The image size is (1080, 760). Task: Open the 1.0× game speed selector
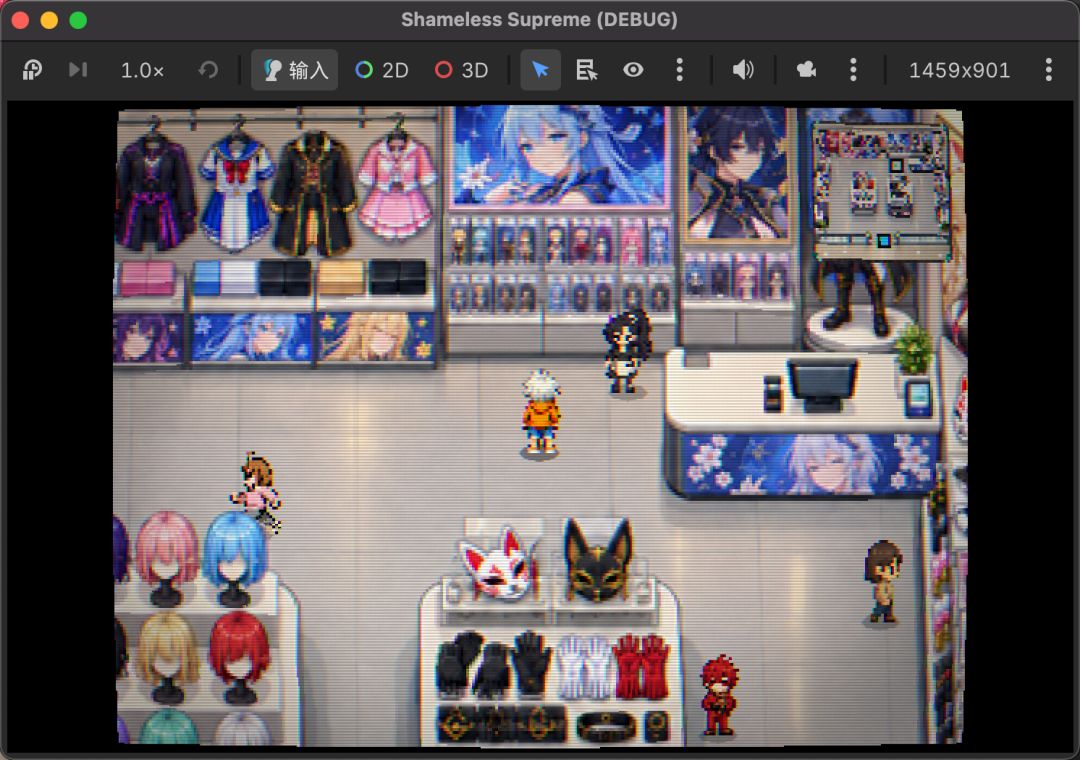142,70
